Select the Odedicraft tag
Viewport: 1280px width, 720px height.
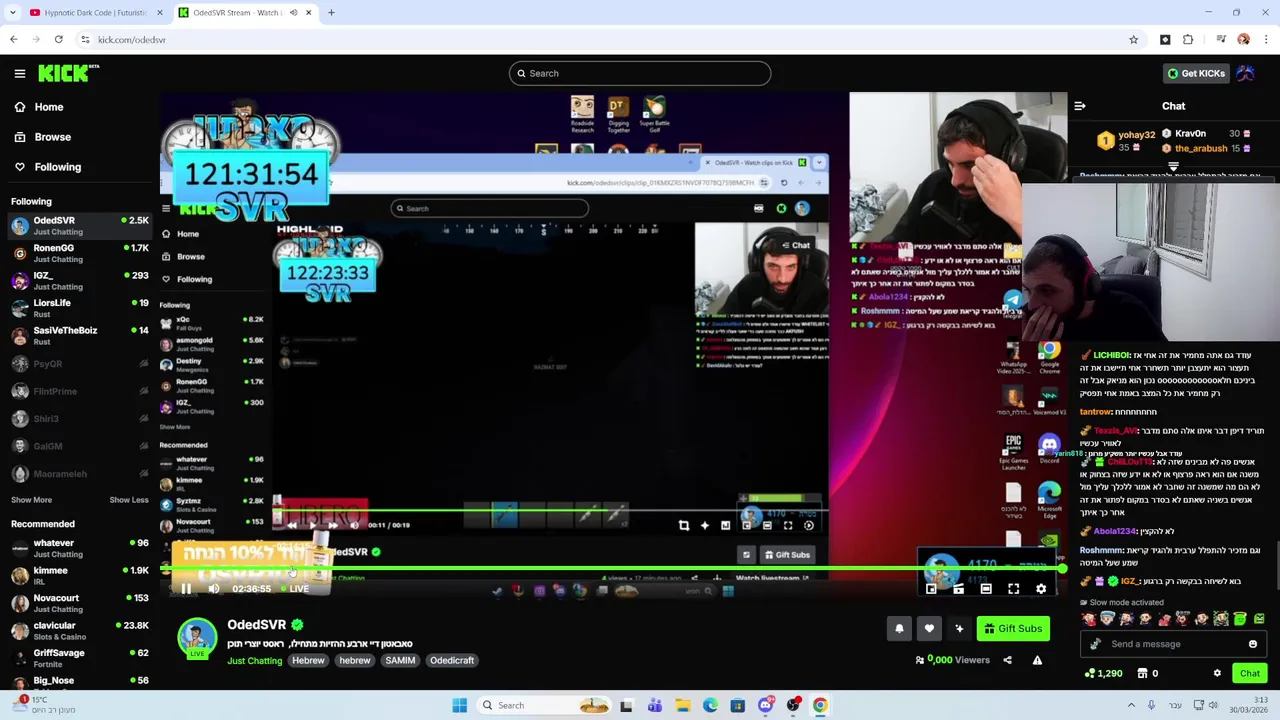452,660
